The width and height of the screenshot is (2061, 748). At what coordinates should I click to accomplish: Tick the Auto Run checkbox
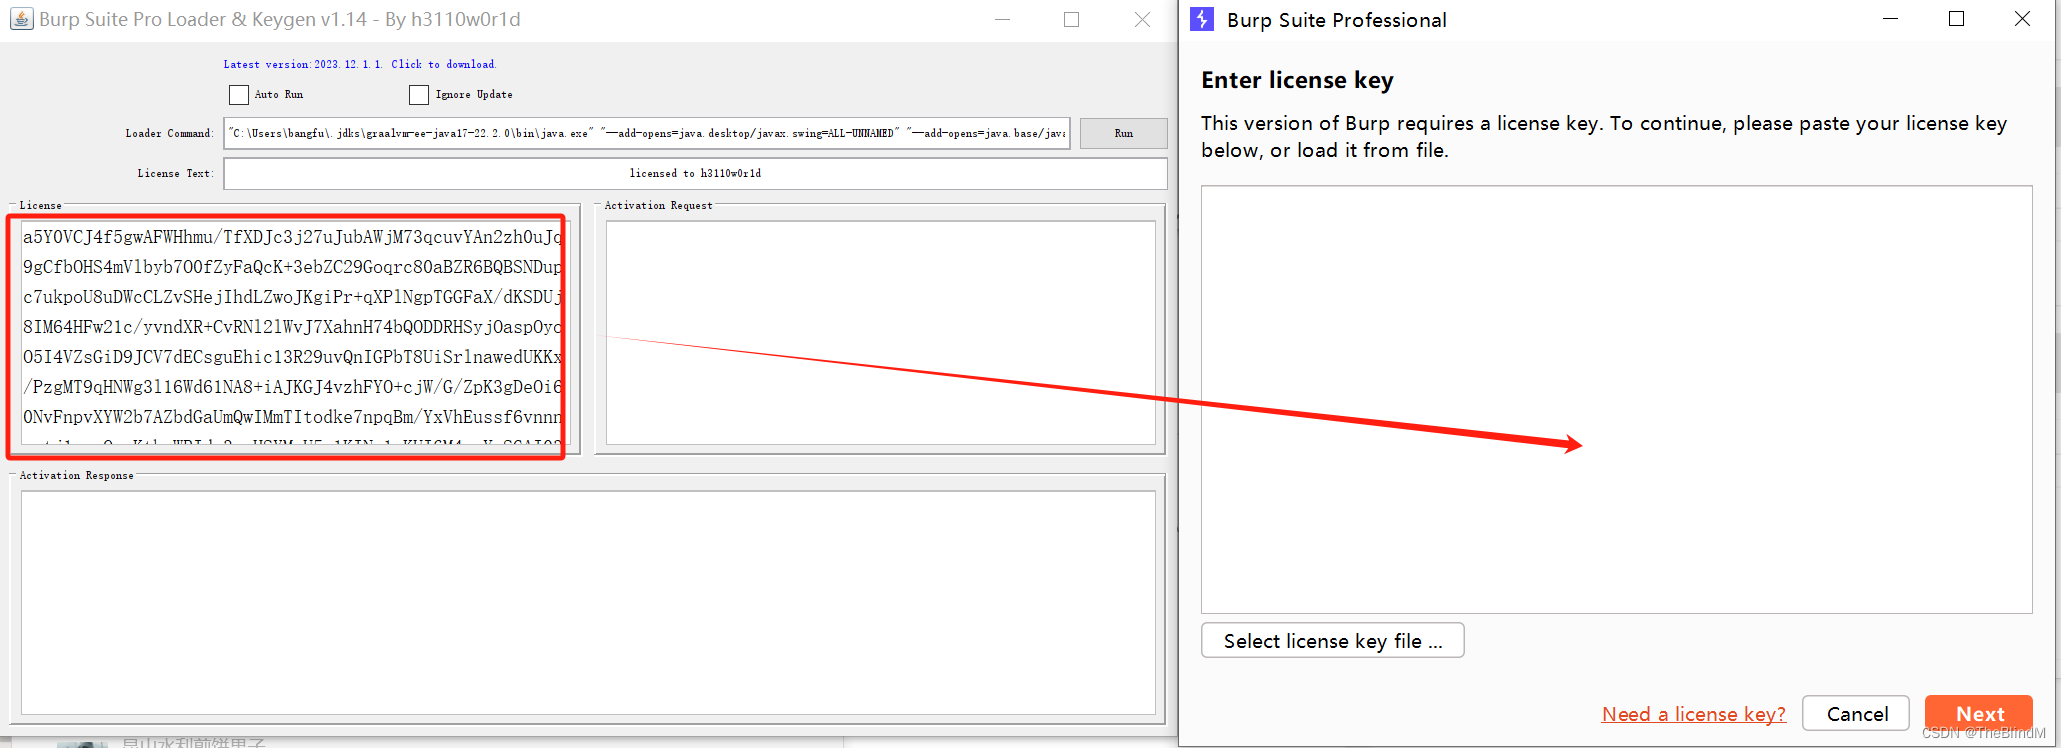coord(239,95)
